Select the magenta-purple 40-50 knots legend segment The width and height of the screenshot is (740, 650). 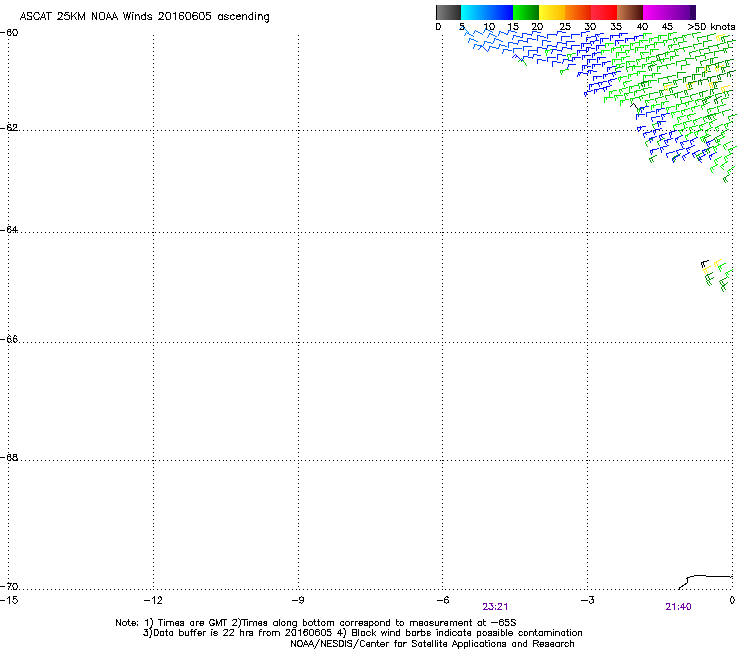[669, 12]
